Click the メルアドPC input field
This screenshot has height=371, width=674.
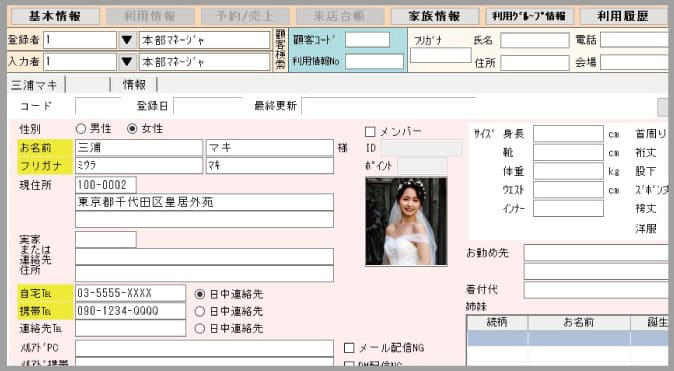pyautogui.click(x=204, y=348)
